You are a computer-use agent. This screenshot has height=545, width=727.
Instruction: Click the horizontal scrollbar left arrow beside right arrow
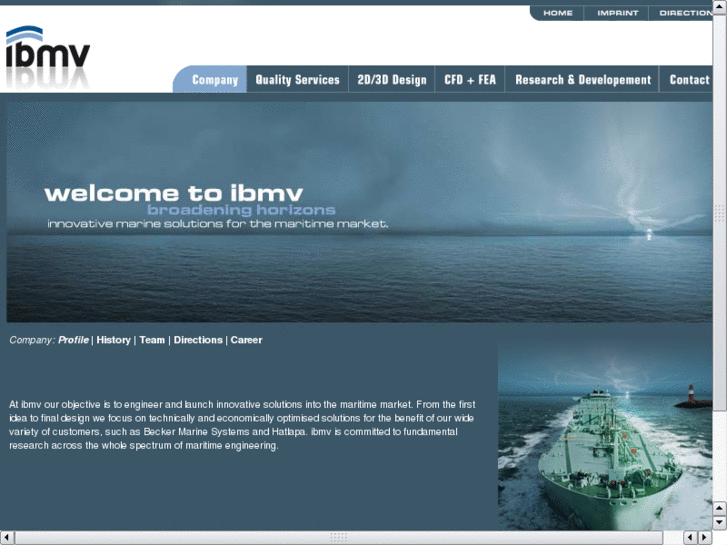tap(690, 538)
